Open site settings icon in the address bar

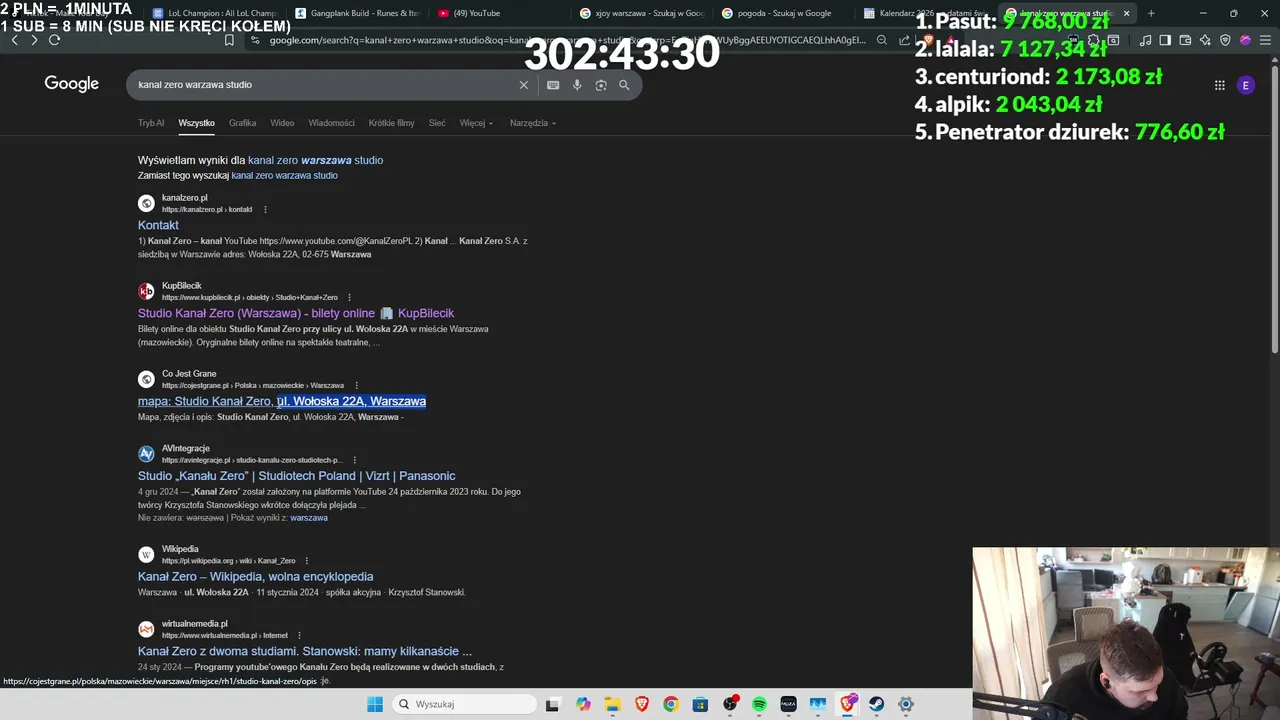tap(256, 40)
